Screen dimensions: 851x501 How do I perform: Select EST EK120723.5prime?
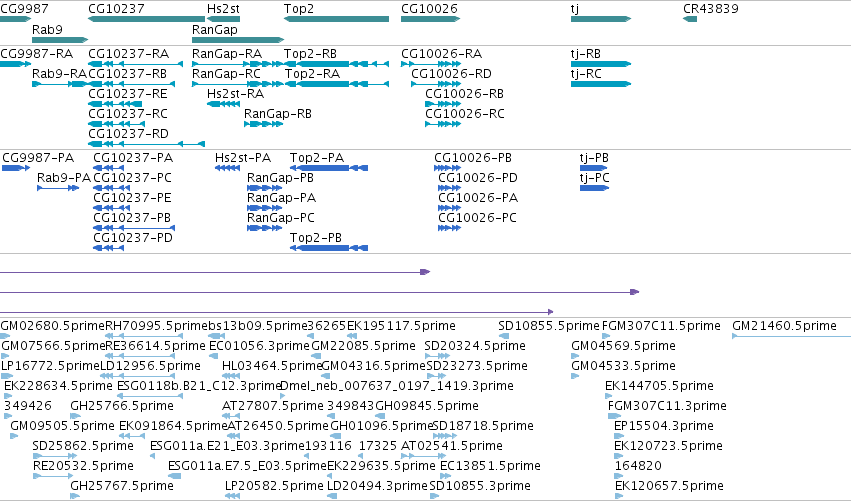pyautogui.click(x=618, y=456)
